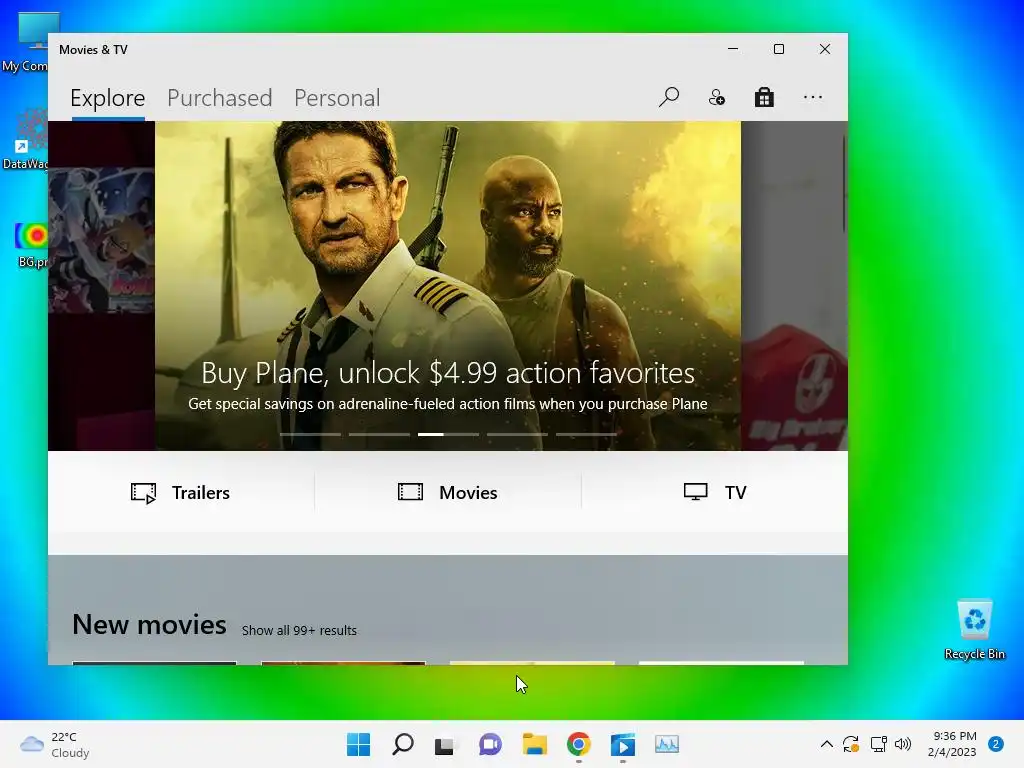Show the previous banner on the left
The width and height of the screenshot is (1024, 768).
[101, 285]
